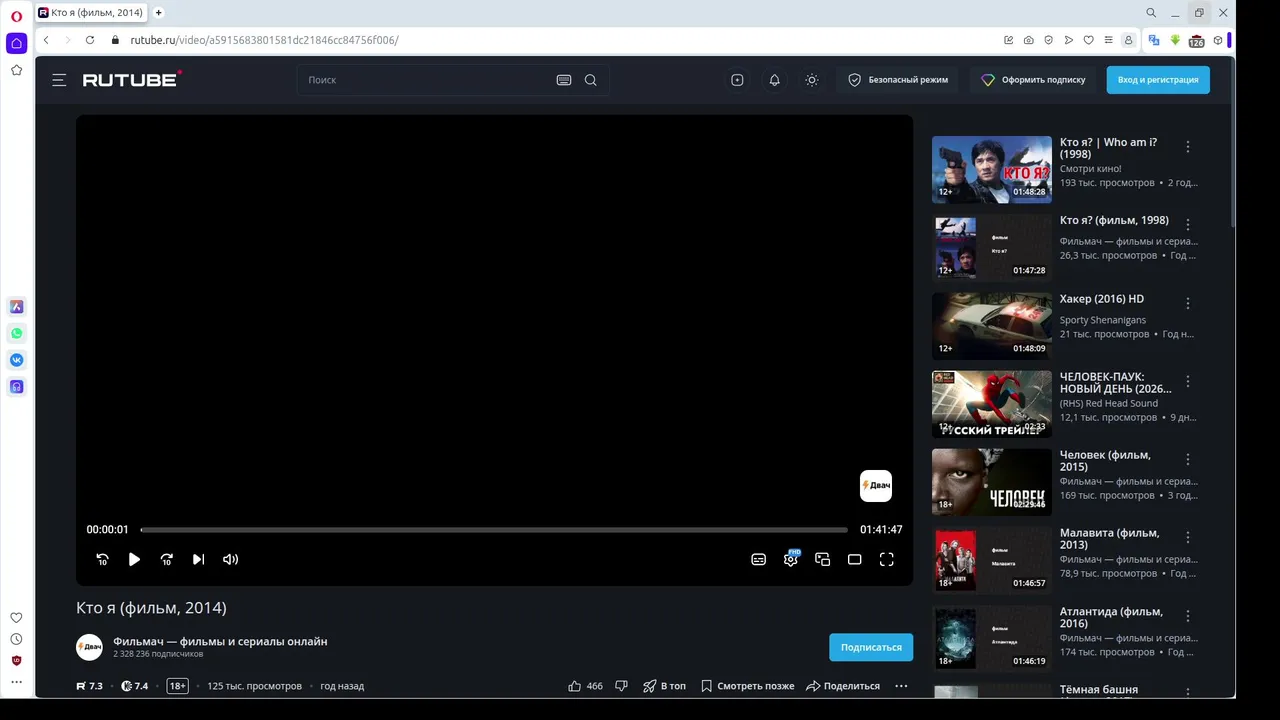Go to the next video
The height and width of the screenshot is (720, 1280).
coord(198,559)
